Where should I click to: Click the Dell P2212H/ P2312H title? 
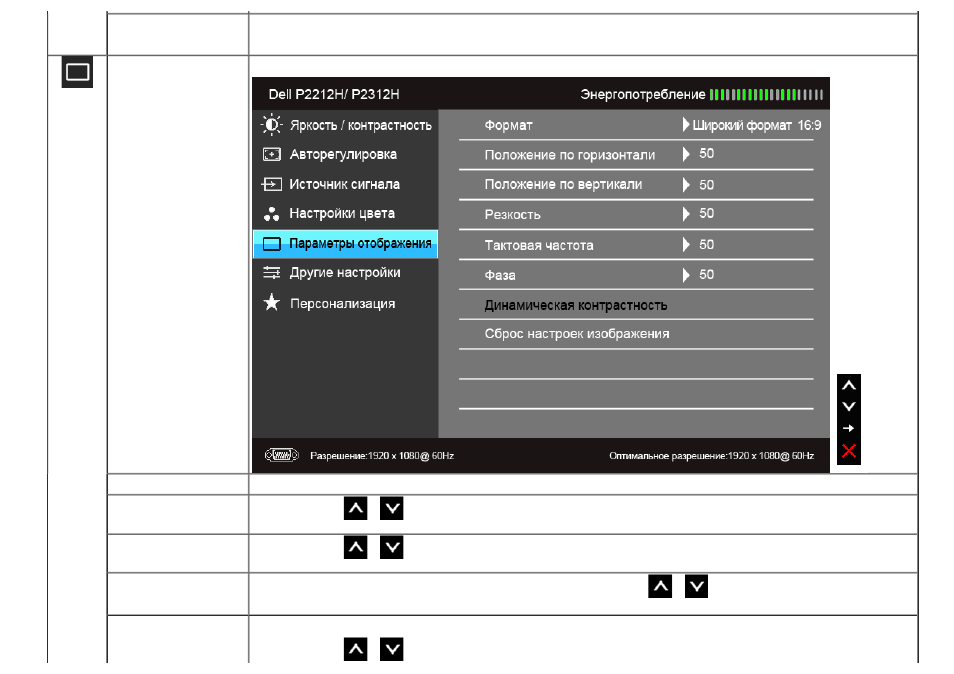tap(334, 94)
